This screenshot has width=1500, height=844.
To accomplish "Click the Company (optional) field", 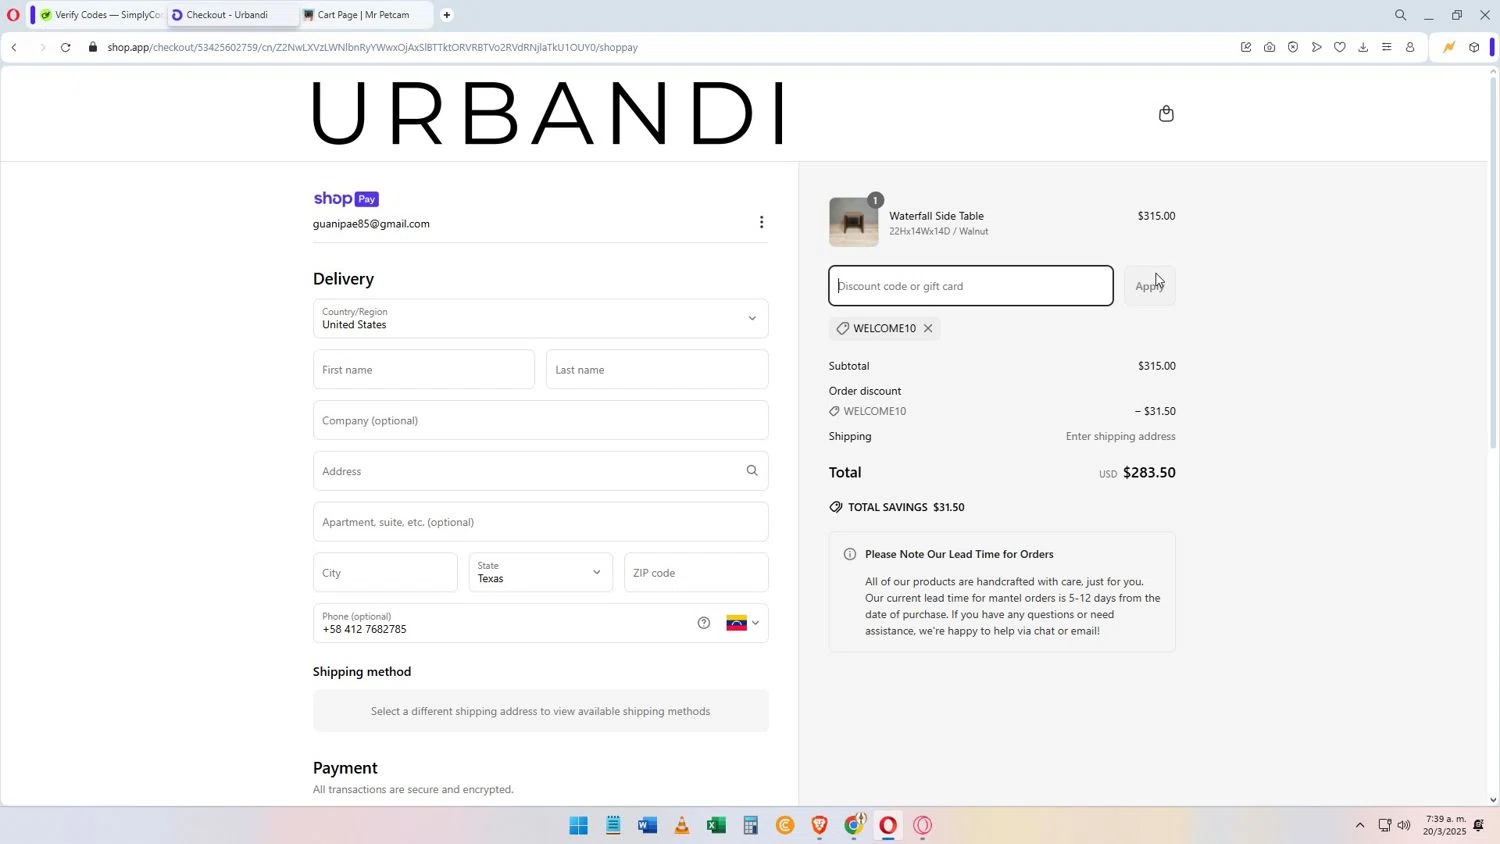I will [541, 421].
